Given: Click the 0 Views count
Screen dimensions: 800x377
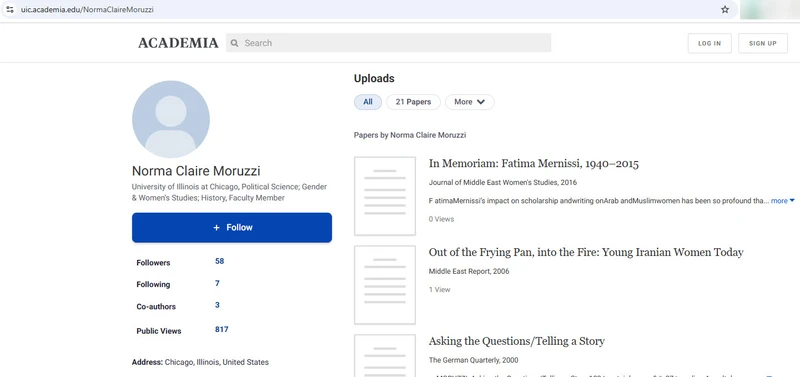Looking at the screenshot, I should tap(441, 219).
